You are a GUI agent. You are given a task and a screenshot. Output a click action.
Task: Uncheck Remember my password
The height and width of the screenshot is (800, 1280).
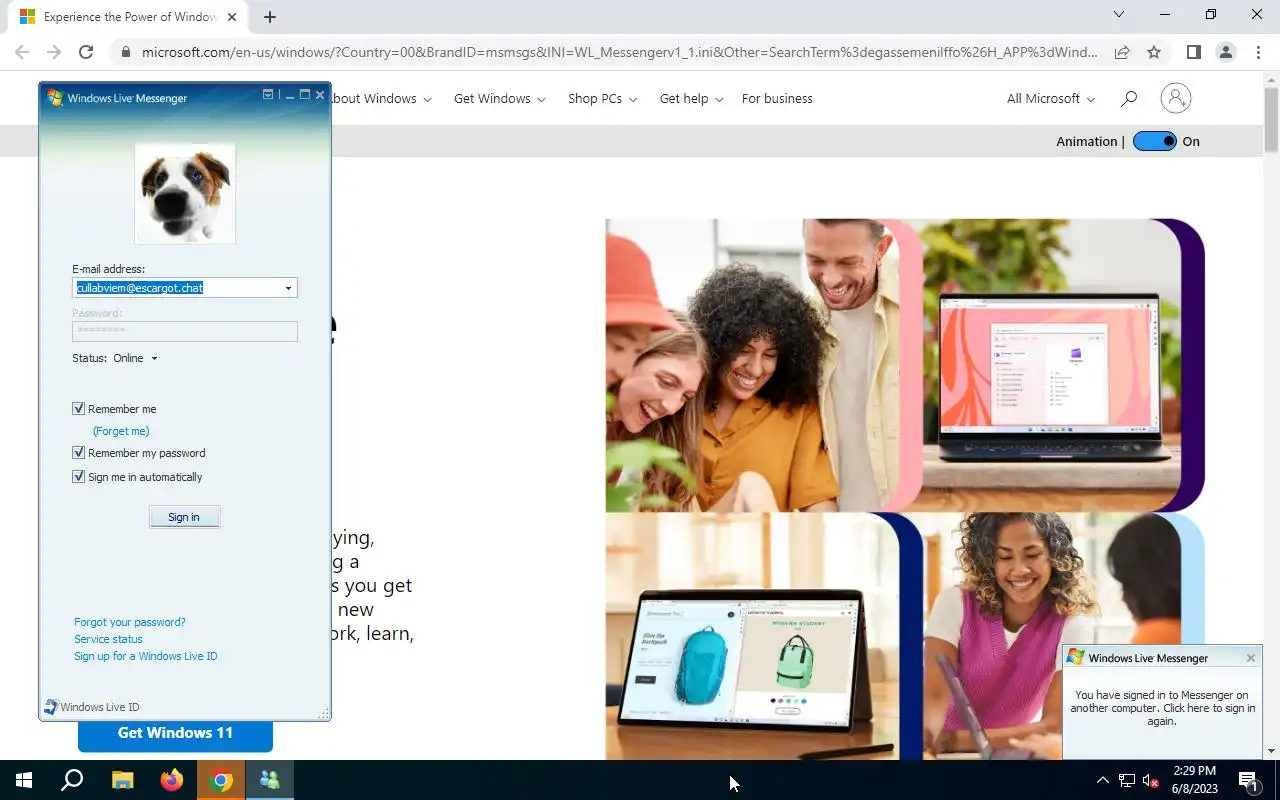[x=78, y=452]
